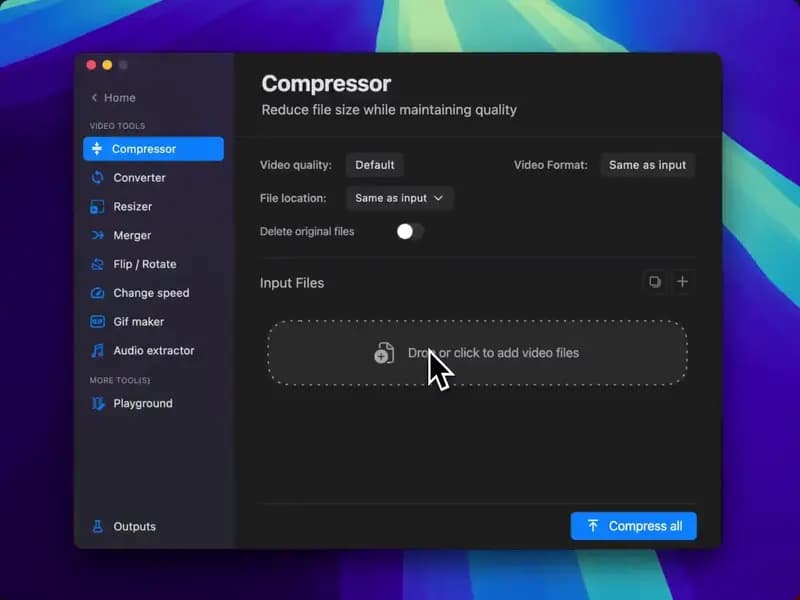Select the Resizer tool icon
Viewport: 800px width, 600px height.
point(97,207)
